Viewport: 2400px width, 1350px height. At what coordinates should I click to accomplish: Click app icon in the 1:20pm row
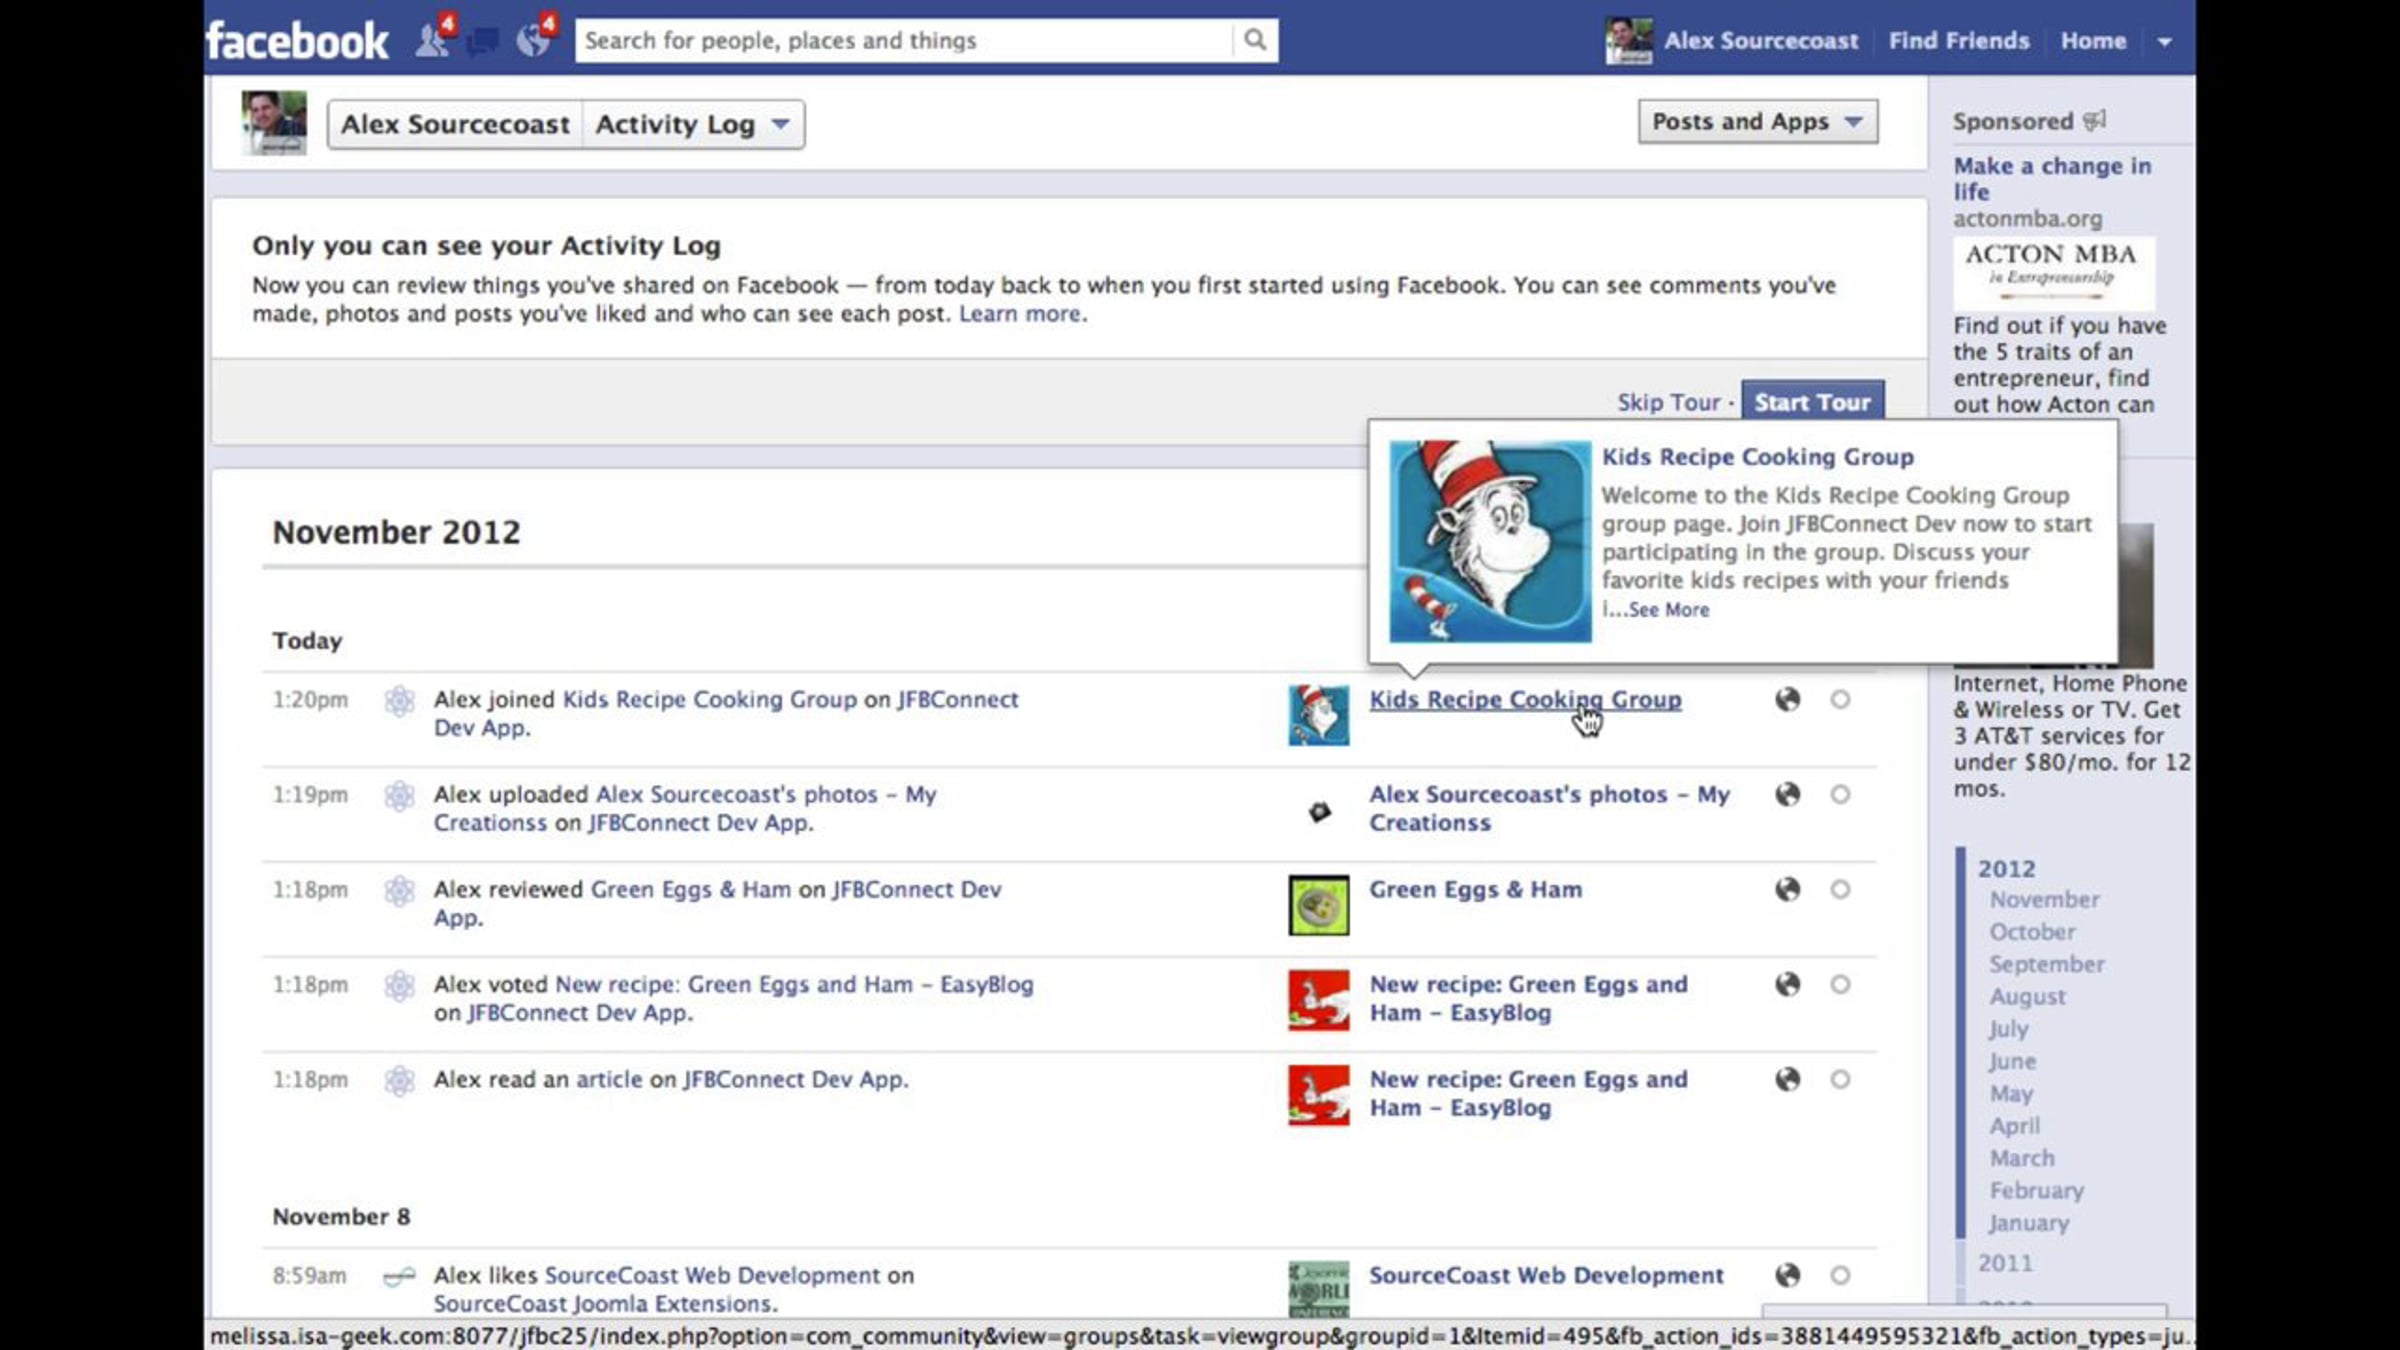pyautogui.click(x=399, y=700)
